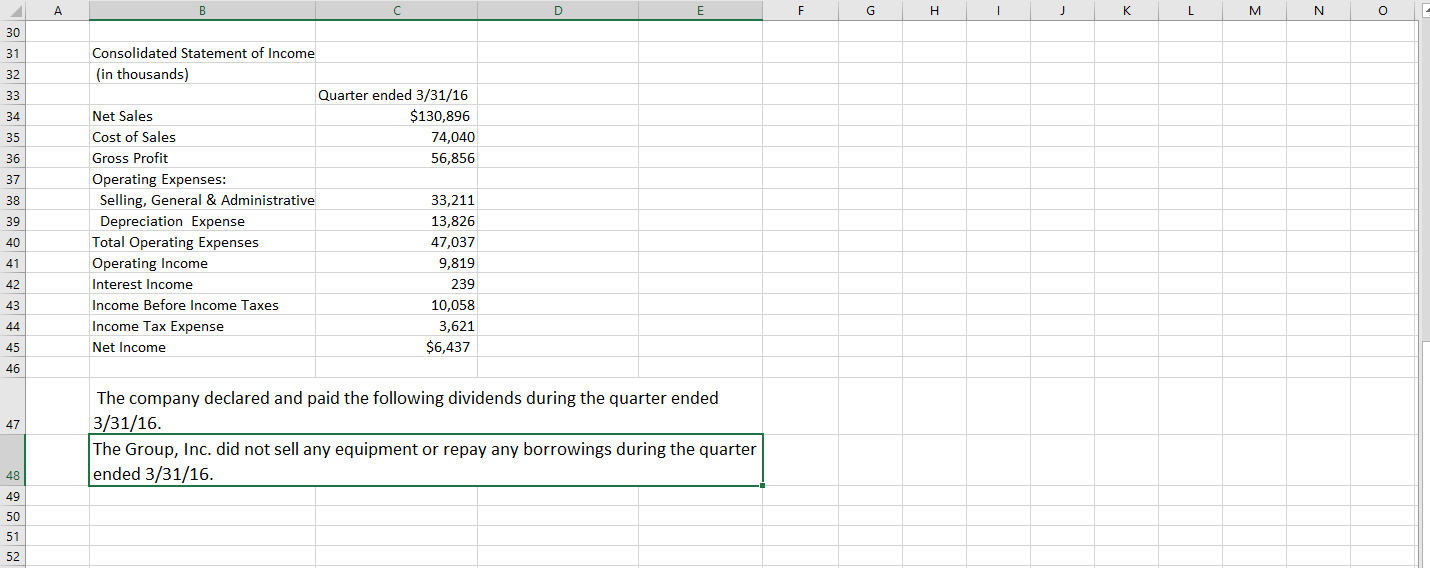
Task: Select column O header
Action: [1382, 10]
